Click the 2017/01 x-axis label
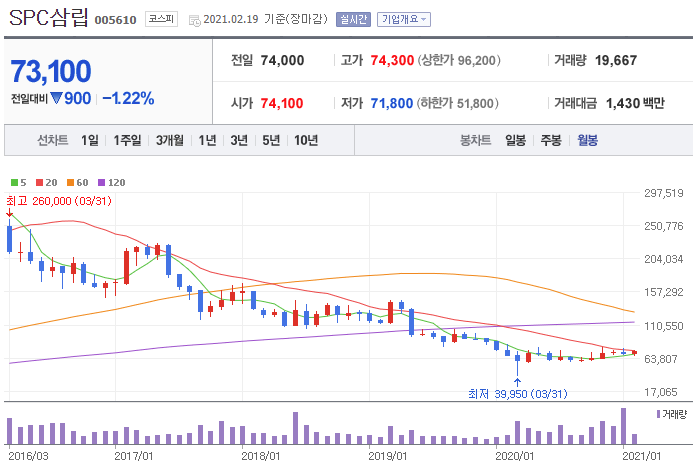693x469 pixels. tap(133, 456)
